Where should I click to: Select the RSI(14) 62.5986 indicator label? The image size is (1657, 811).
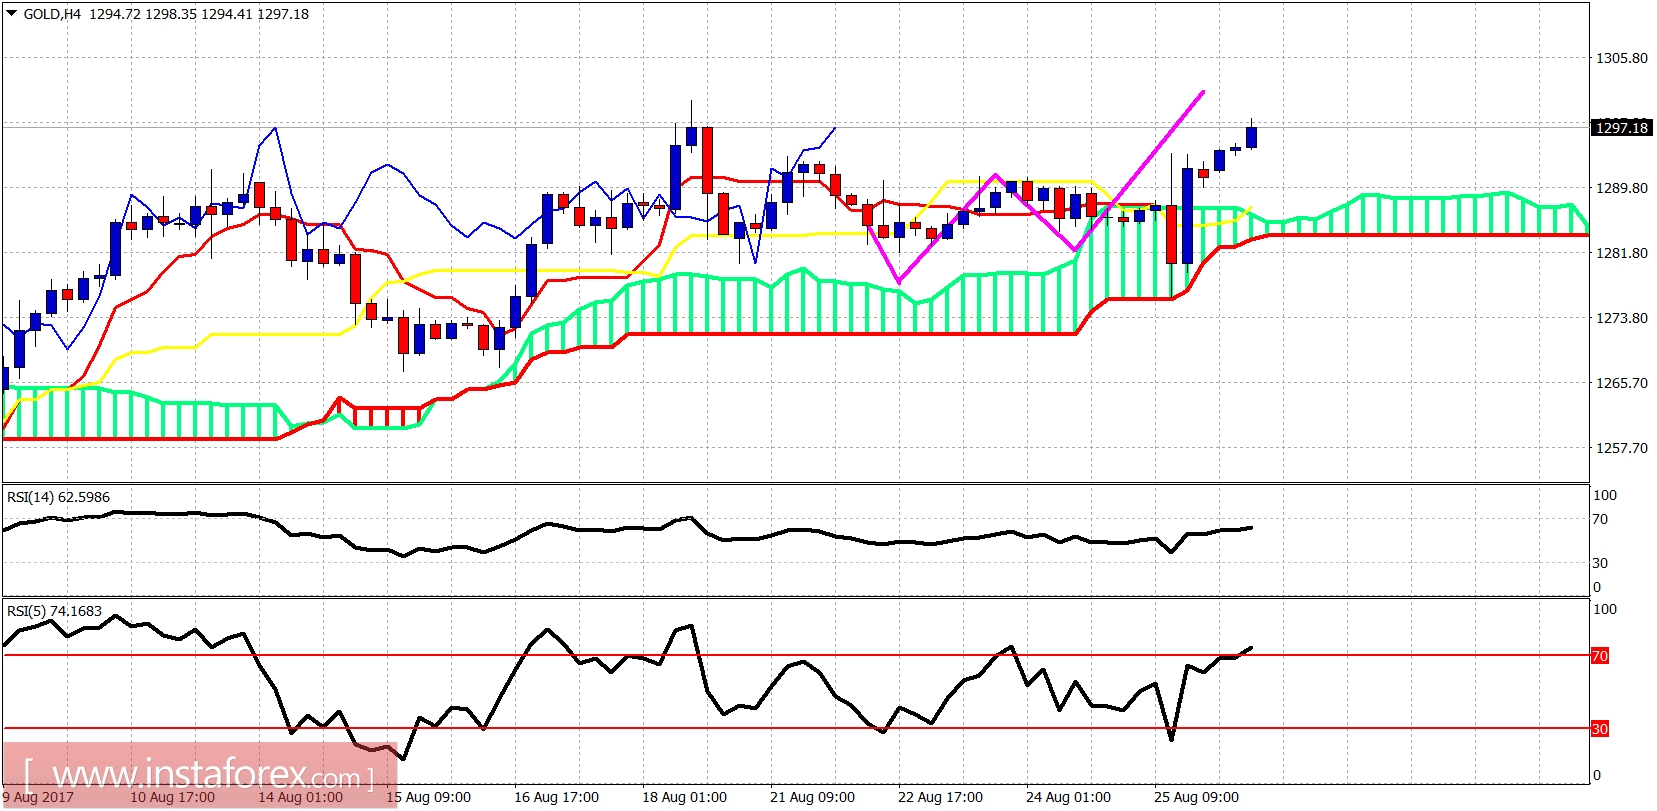pos(59,497)
